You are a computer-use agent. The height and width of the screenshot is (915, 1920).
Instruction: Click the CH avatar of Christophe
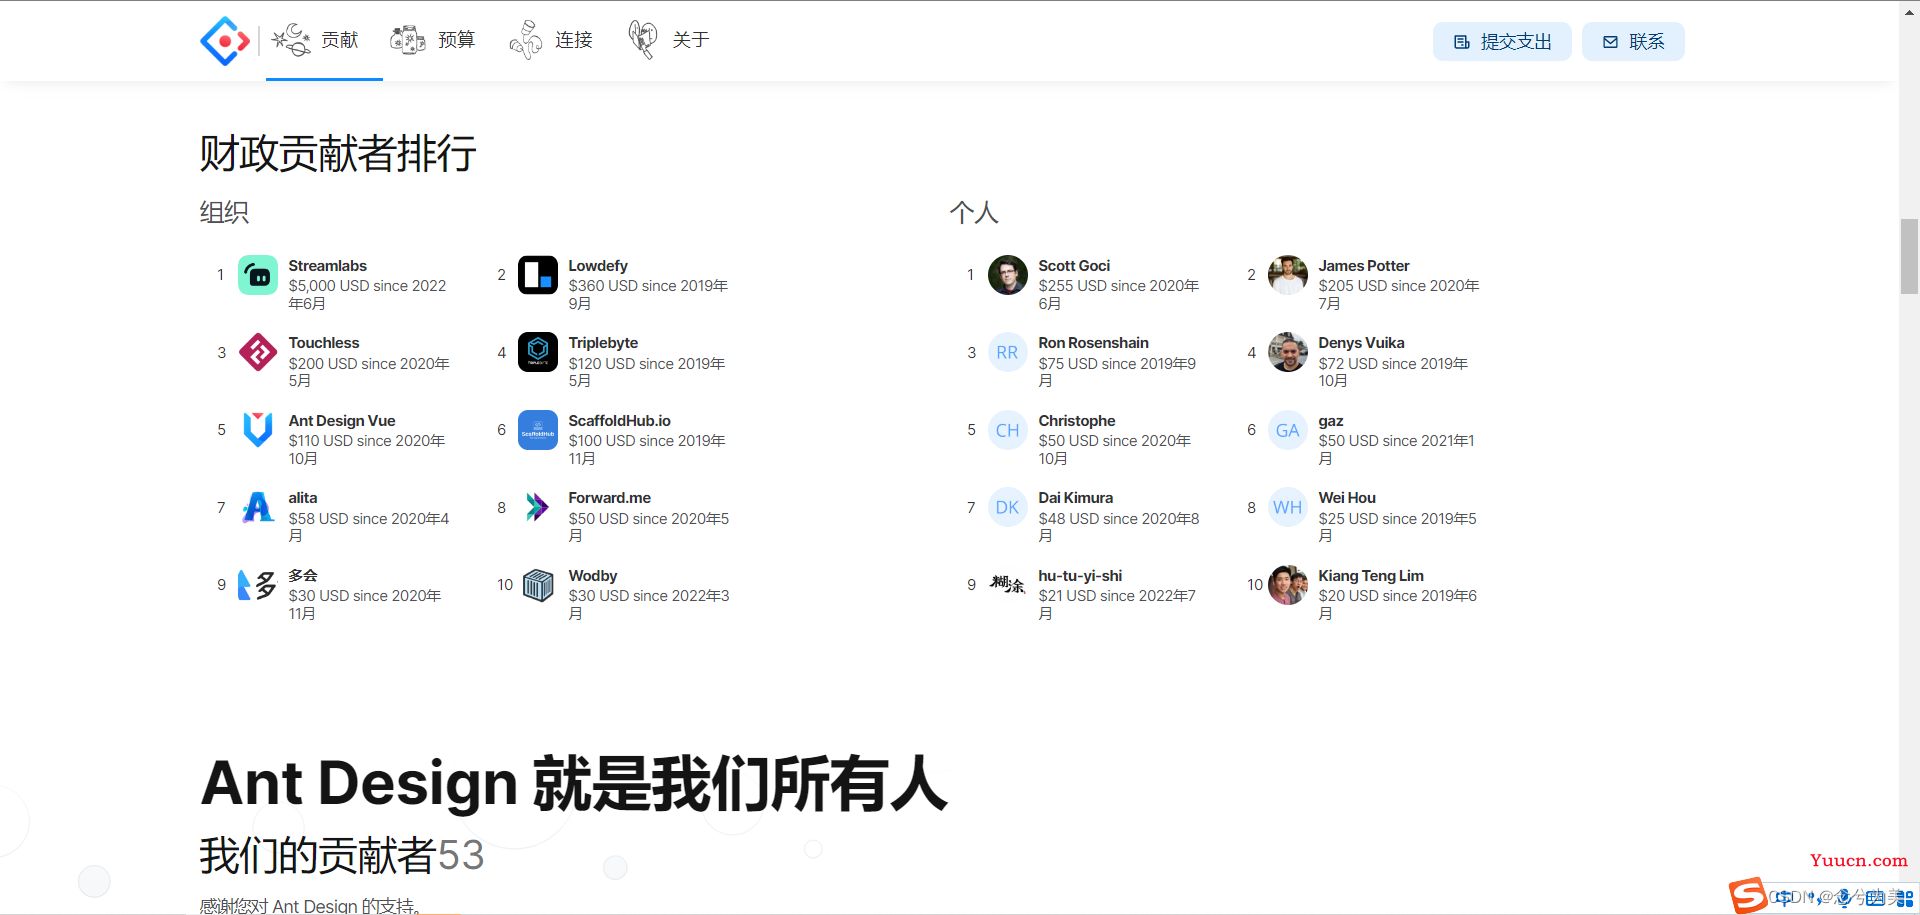[1008, 430]
